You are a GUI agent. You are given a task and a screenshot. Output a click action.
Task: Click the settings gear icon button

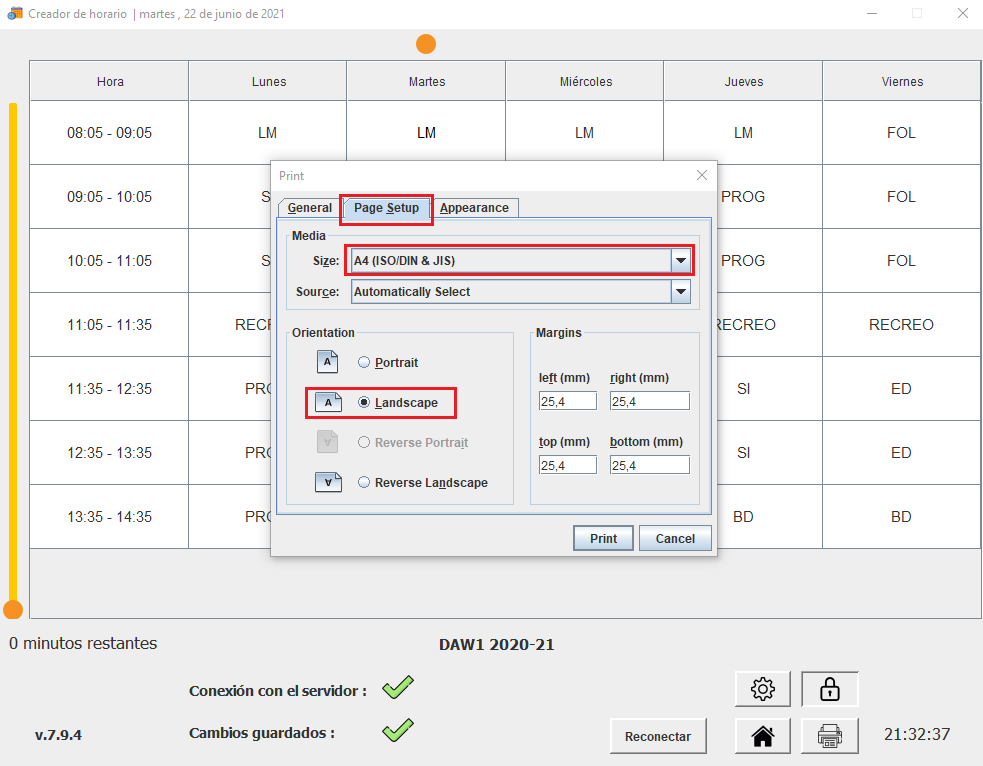point(762,688)
